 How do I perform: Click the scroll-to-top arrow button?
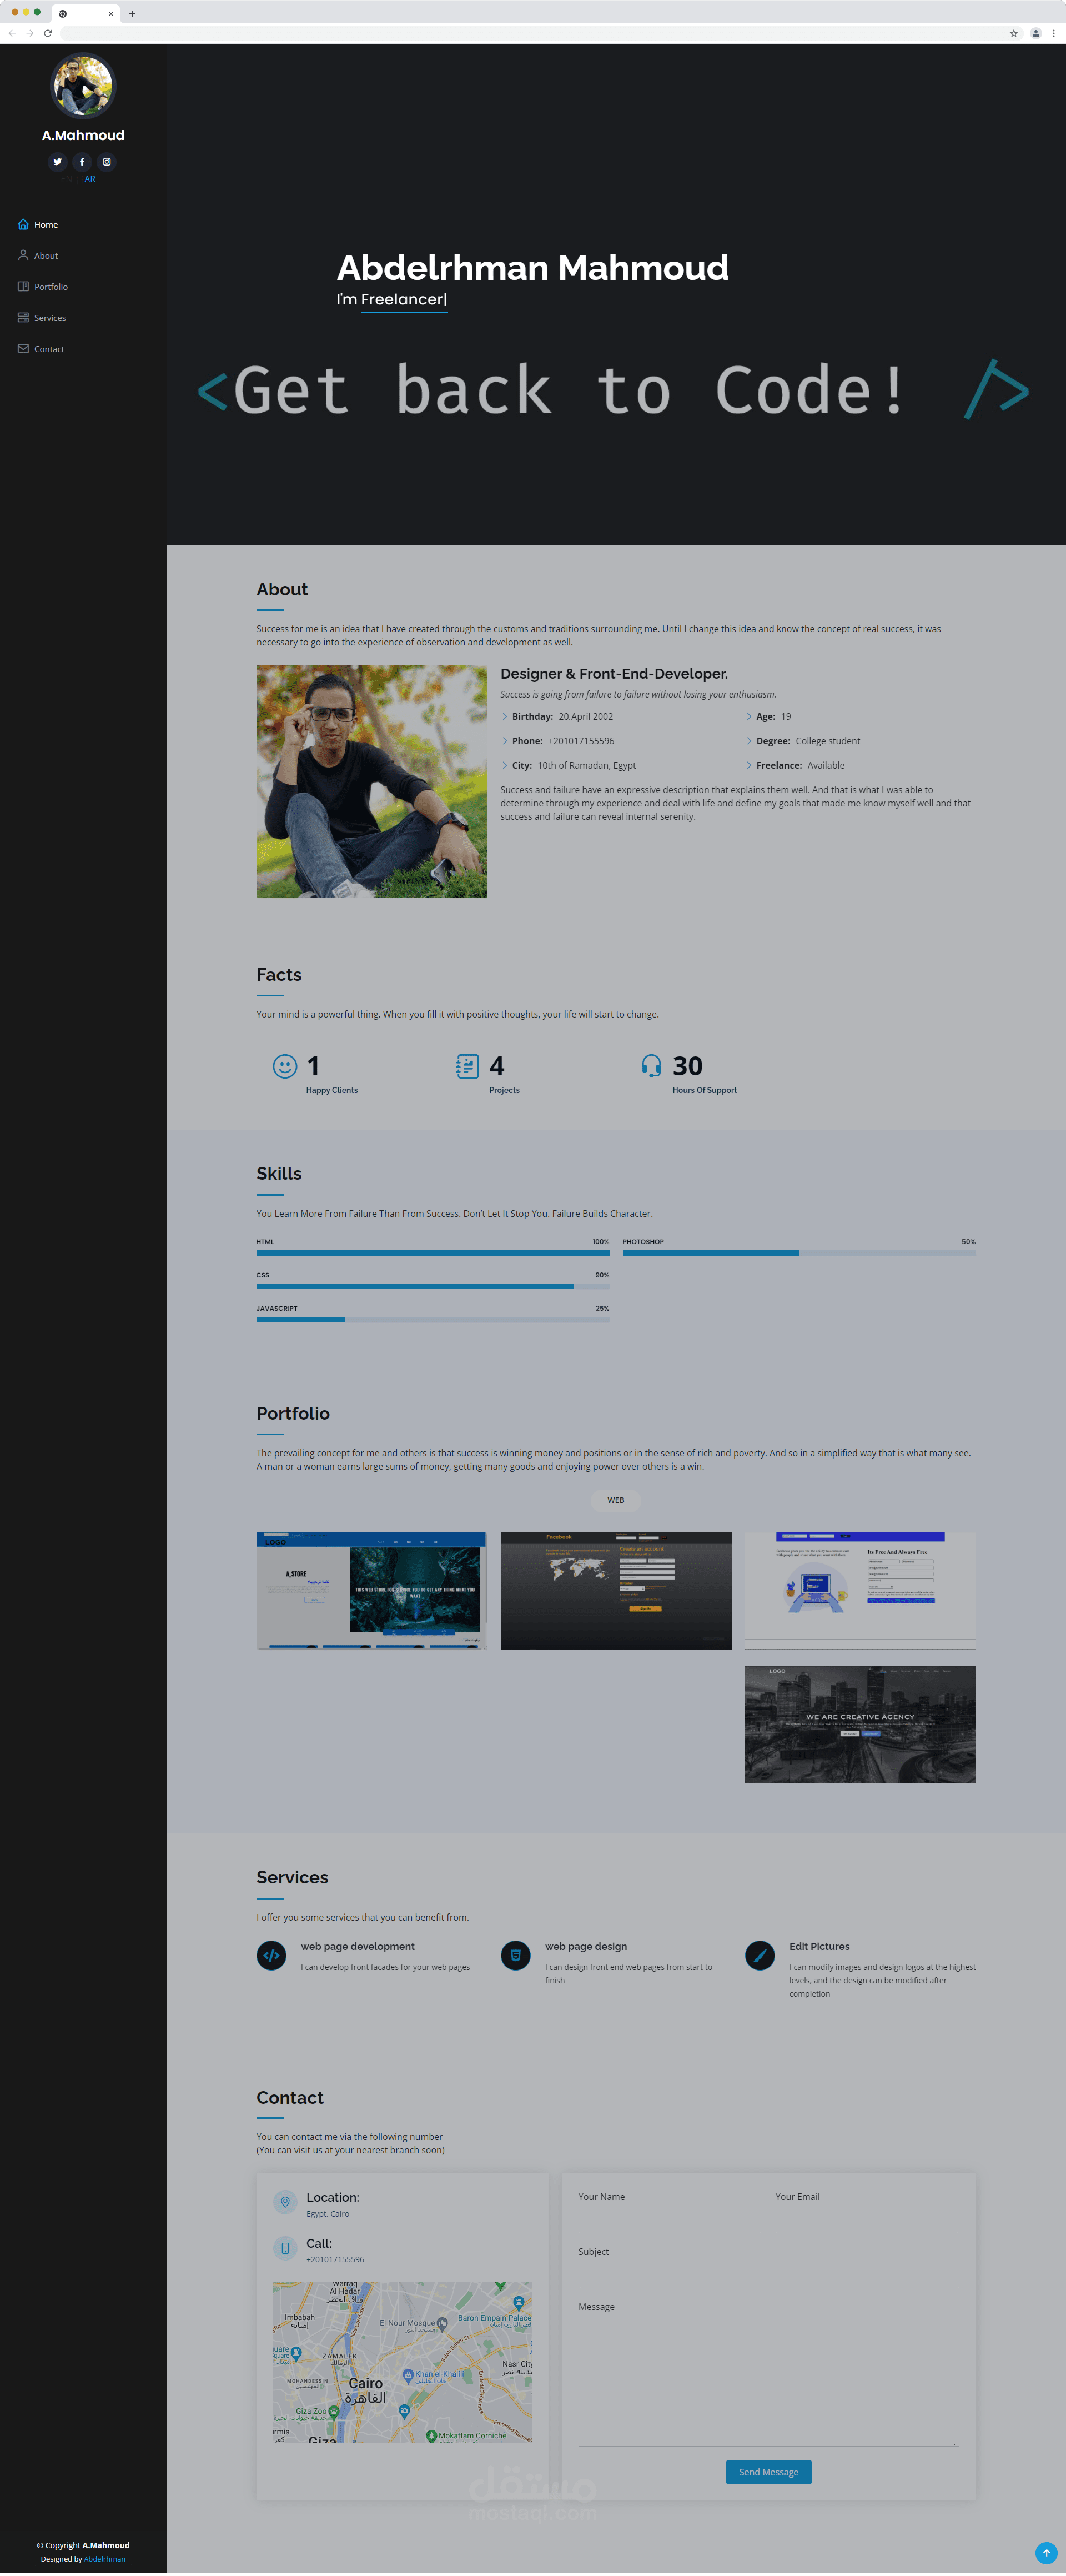(1046, 2552)
